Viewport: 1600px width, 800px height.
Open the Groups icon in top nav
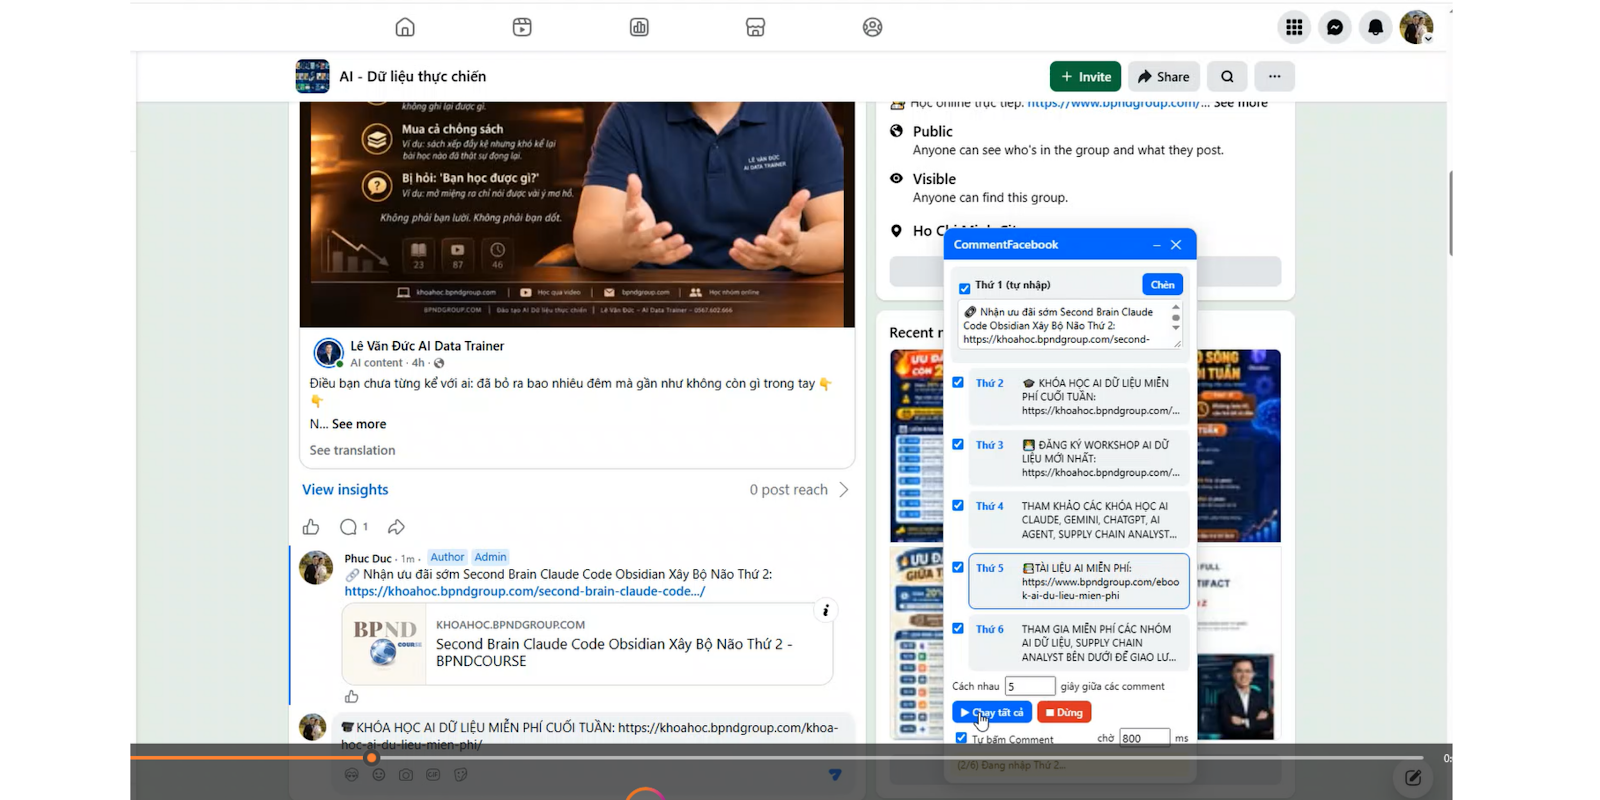pyautogui.click(x=873, y=27)
